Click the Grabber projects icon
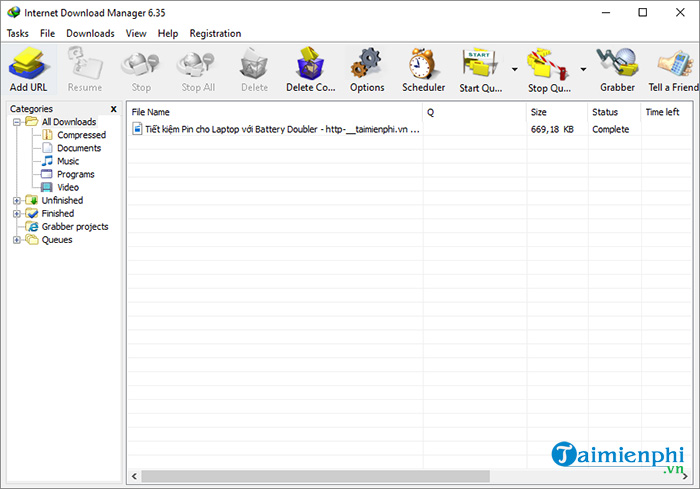Image resolution: width=700 pixels, height=489 pixels. click(32, 226)
